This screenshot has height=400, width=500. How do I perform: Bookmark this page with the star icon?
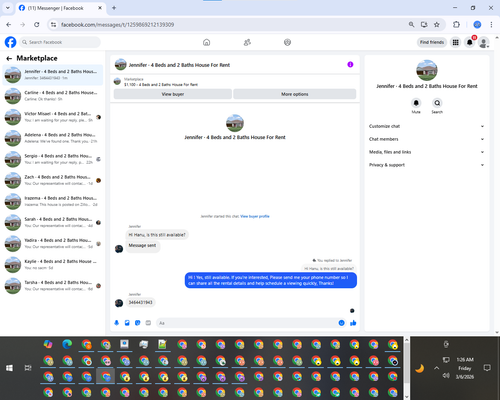pyautogui.click(x=437, y=25)
